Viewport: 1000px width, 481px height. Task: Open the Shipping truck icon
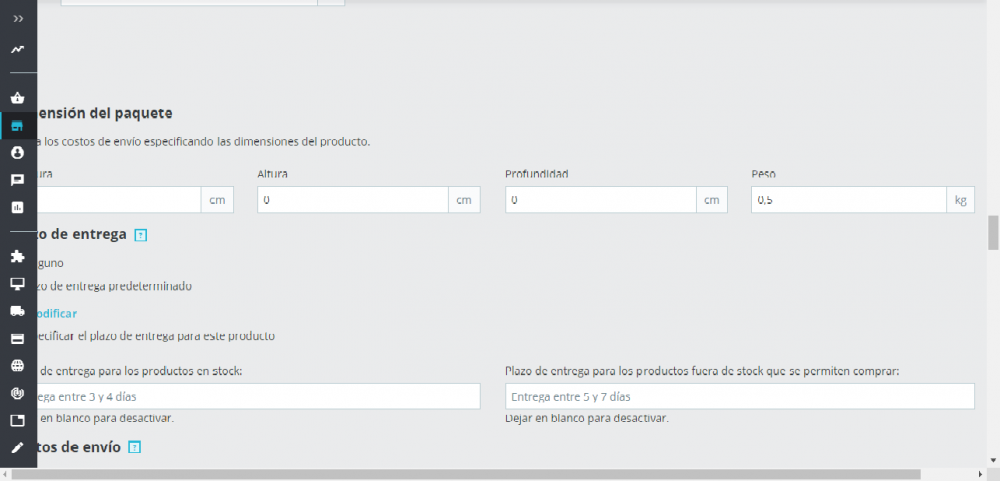click(18, 311)
